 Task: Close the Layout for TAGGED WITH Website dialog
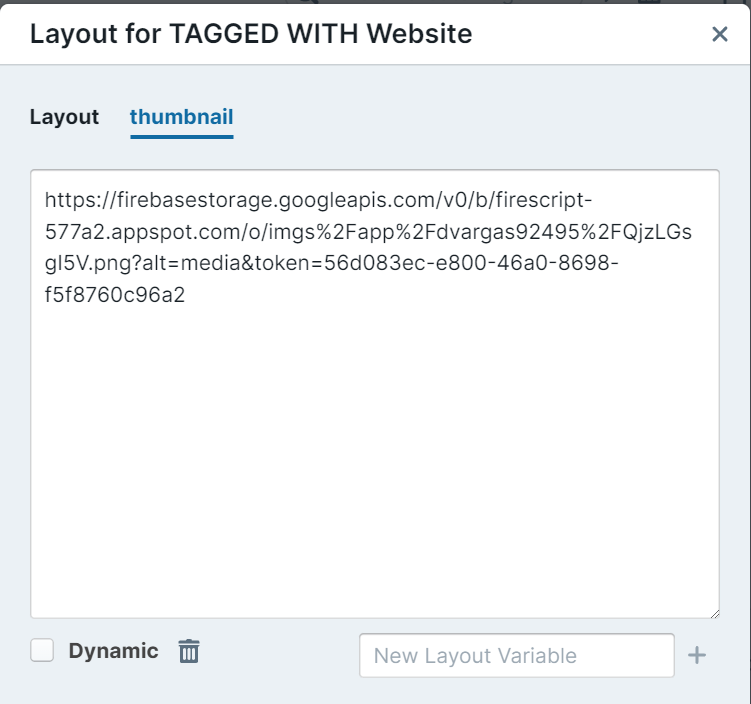tap(719, 34)
